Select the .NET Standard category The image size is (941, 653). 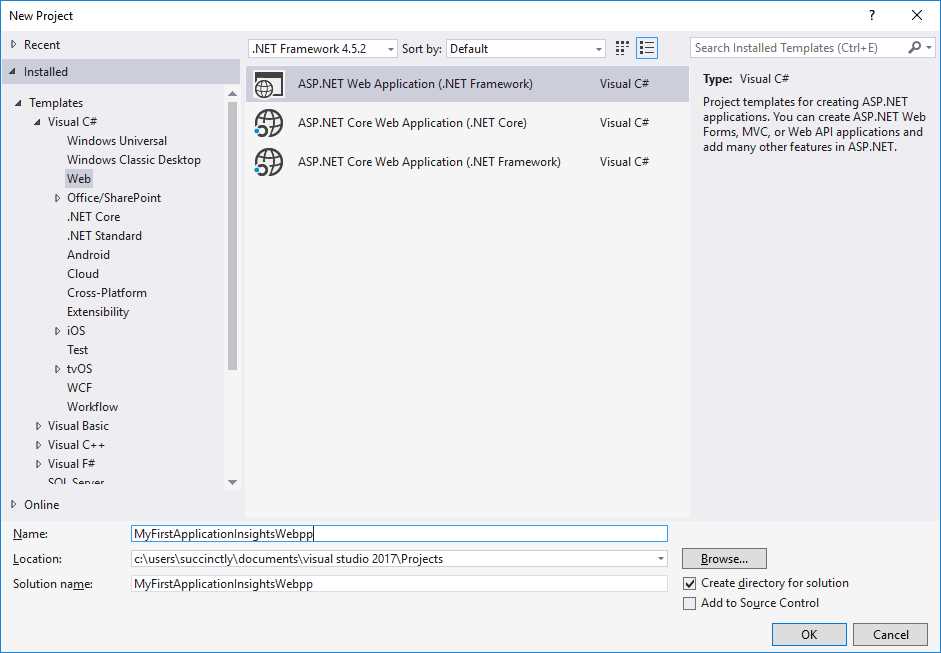pos(104,236)
